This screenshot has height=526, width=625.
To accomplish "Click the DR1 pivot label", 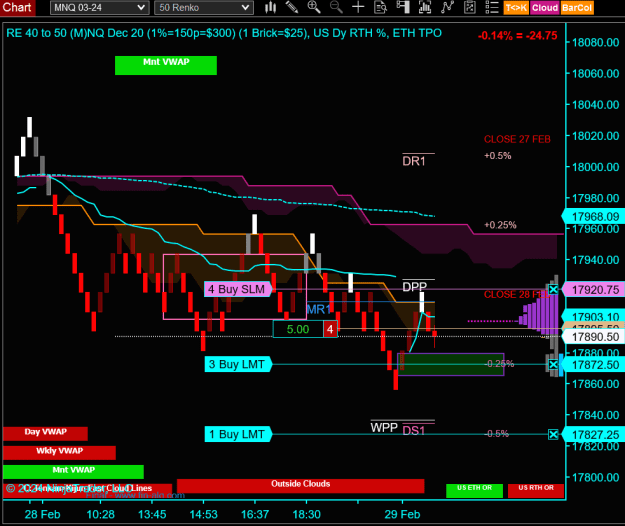I will click(x=414, y=161).
